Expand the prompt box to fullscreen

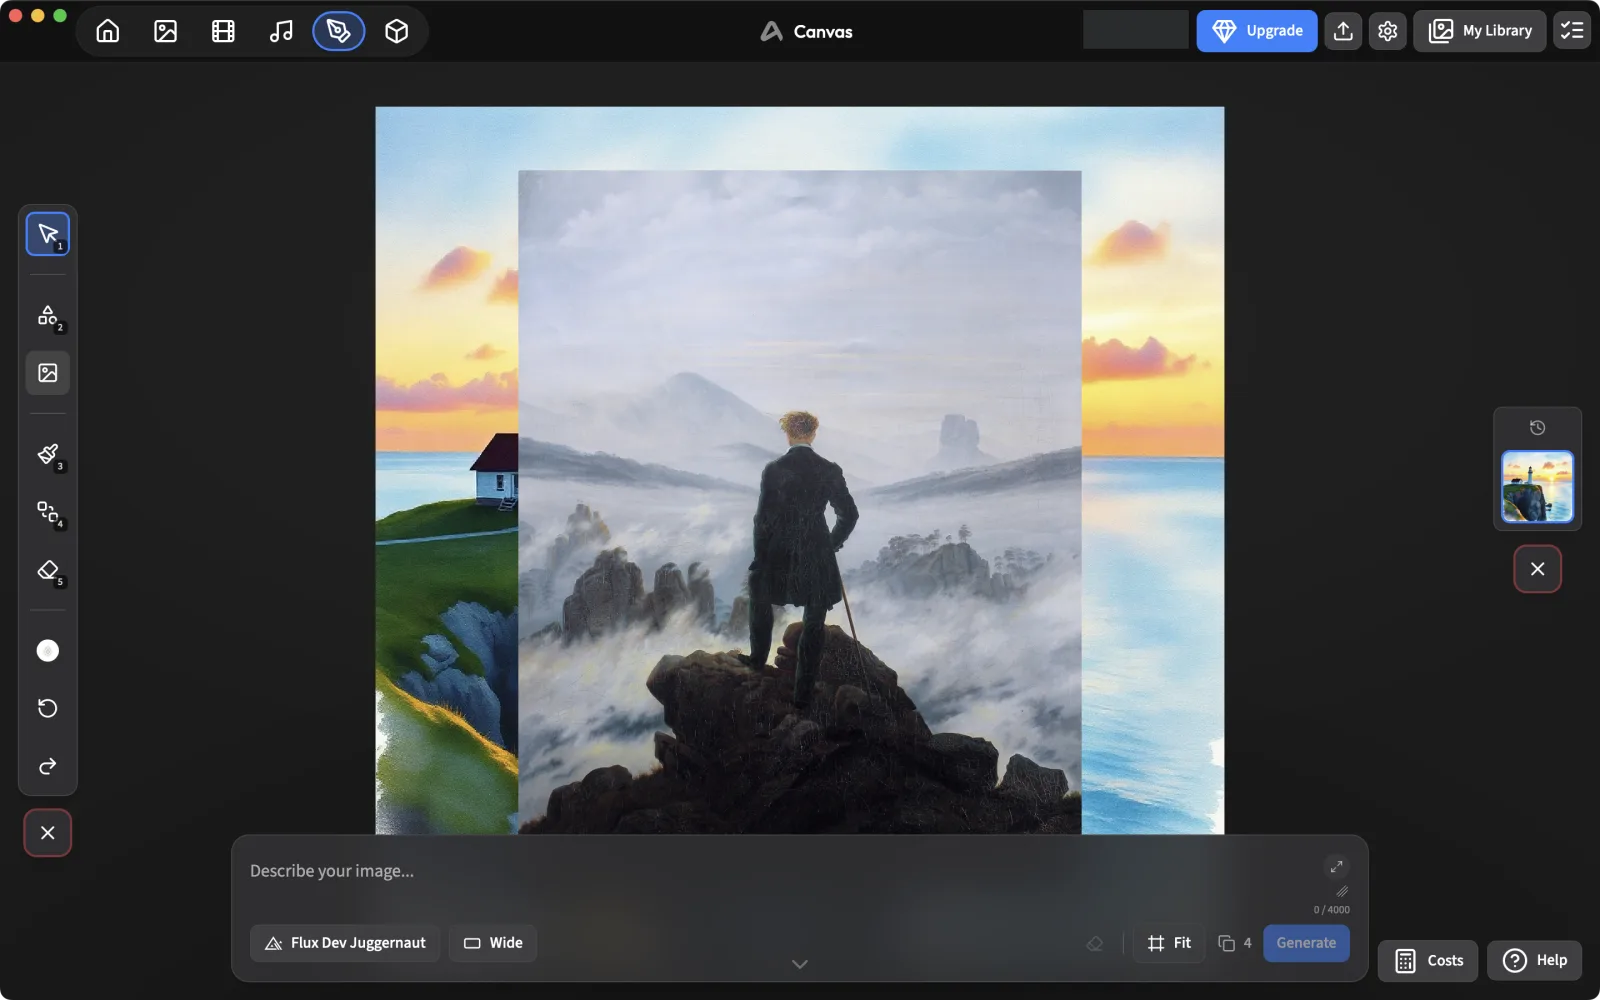(1337, 867)
